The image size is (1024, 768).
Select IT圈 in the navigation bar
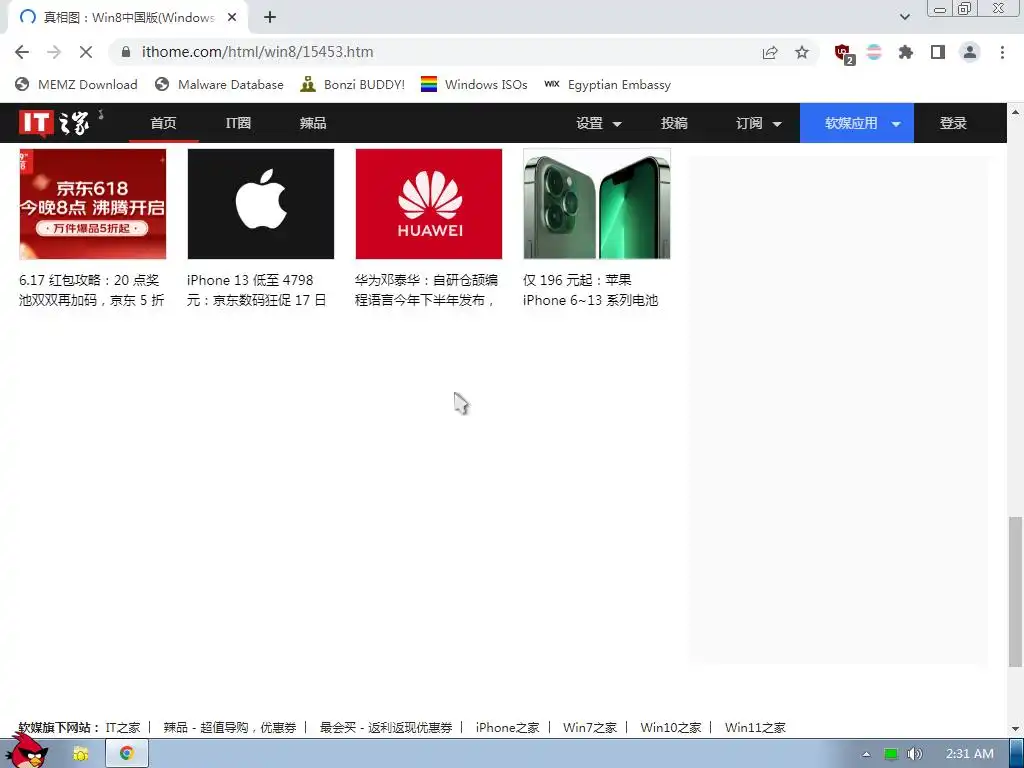point(238,123)
